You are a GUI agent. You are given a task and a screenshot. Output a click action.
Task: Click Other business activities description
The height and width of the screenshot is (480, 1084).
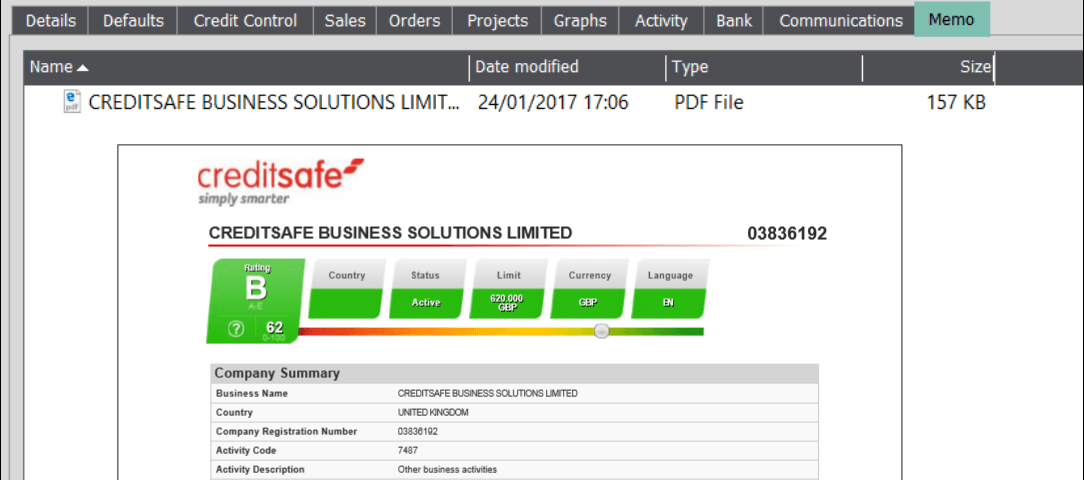[447, 469]
